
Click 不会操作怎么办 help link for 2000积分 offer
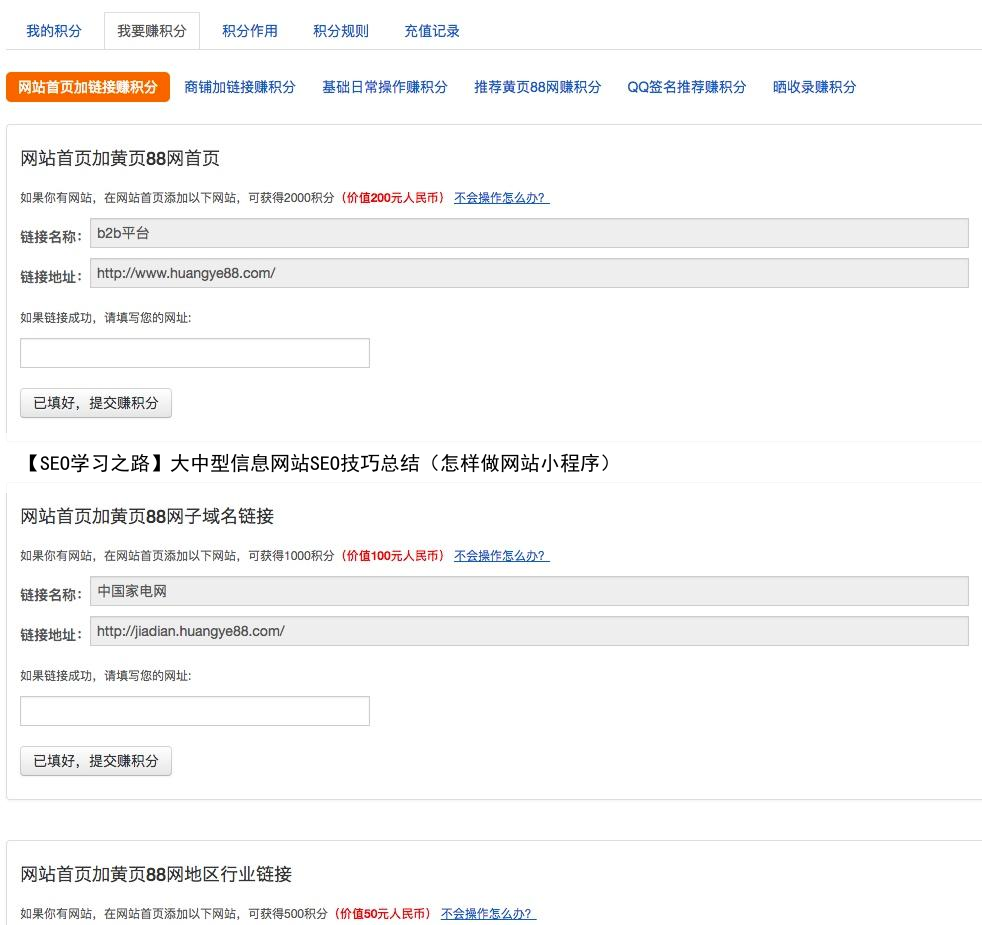(x=501, y=198)
